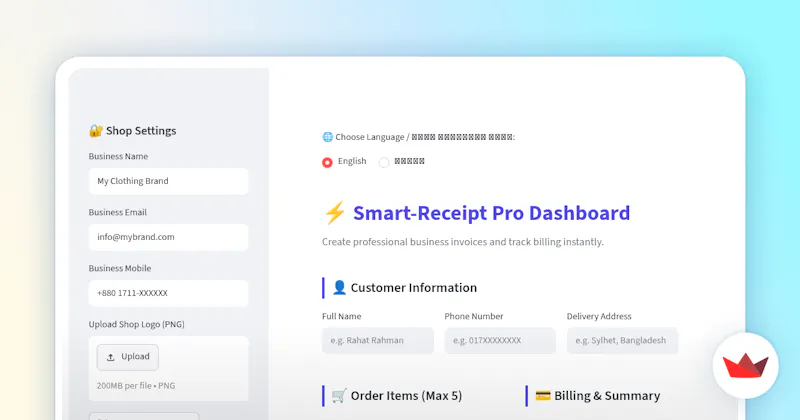Viewport: 800px width, 420px height.
Task: Click the Customer Information heading
Action: [x=414, y=287]
